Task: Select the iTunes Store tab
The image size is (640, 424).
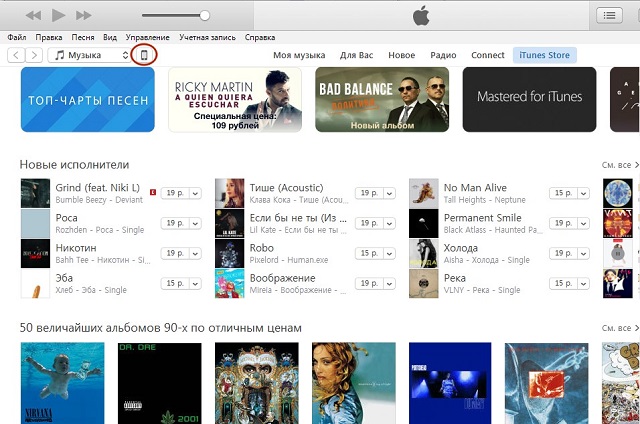Action: click(544, 55)
